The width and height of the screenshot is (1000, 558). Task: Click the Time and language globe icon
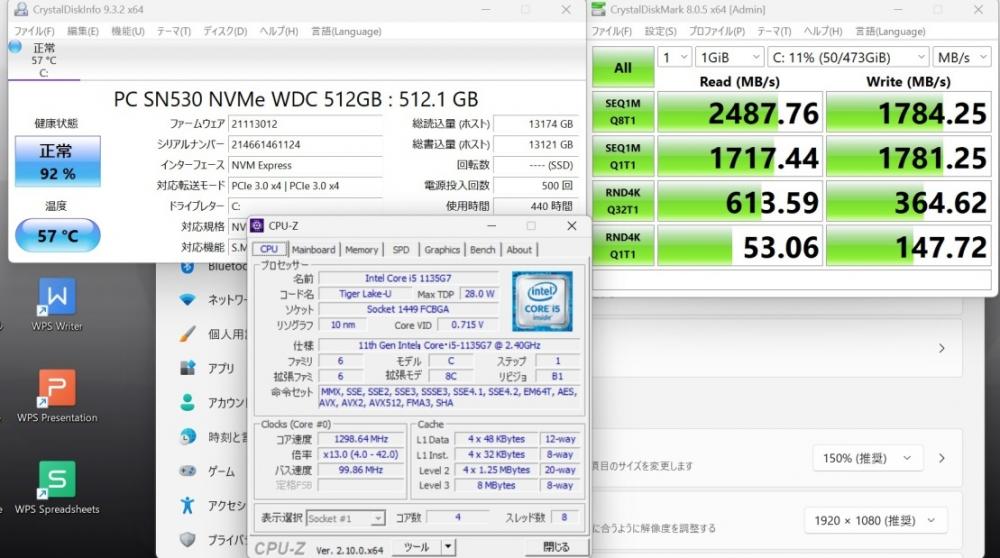tap(188, 437)
